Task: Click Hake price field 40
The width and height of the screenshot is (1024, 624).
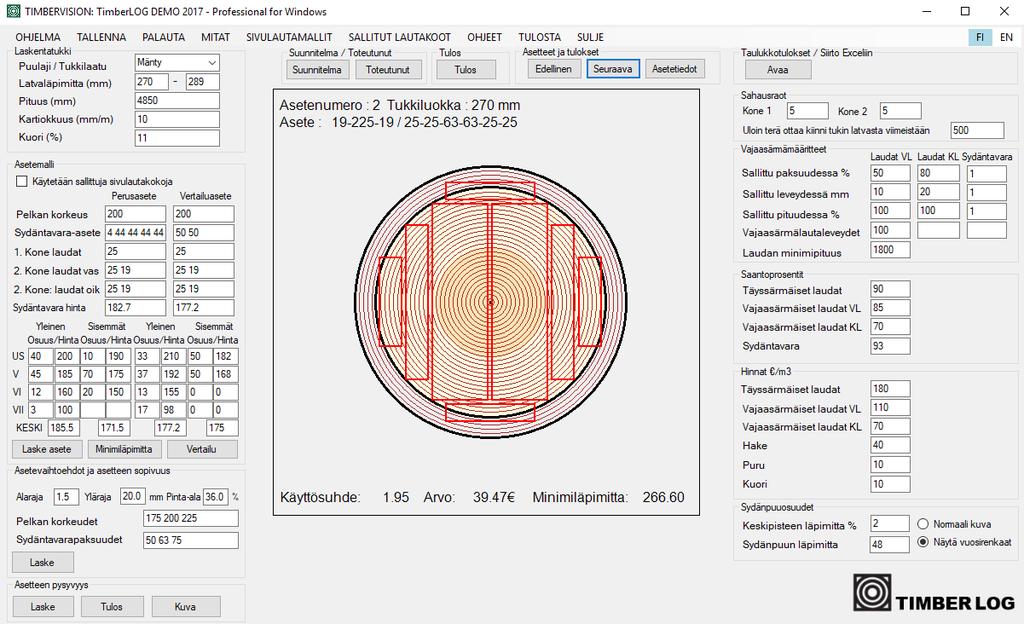Action: tap(891, 445)
